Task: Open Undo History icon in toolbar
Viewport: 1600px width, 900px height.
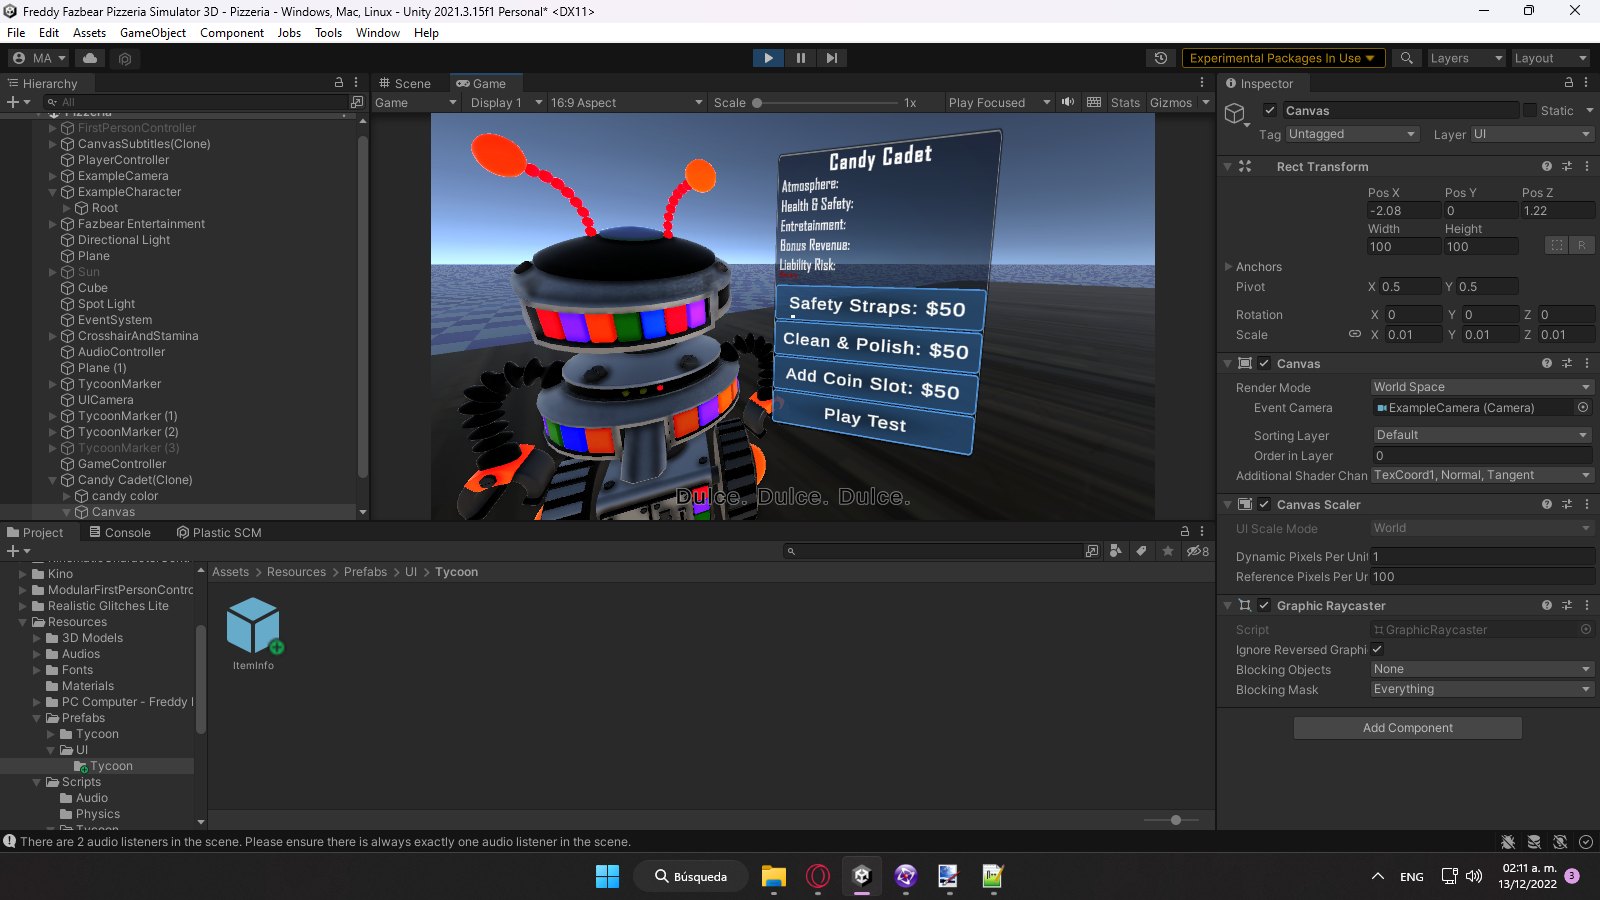Action: [x=1161, y=58]
